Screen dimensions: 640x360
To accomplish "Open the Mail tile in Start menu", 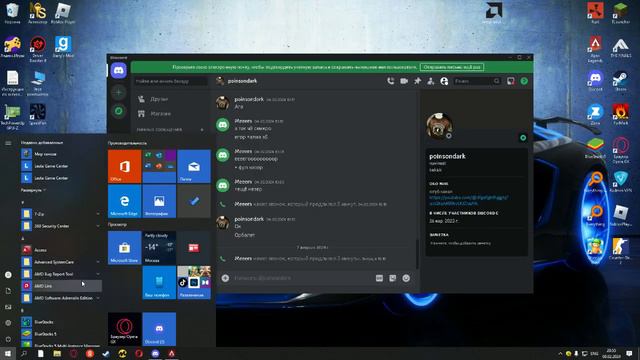I will coord(194,166).
